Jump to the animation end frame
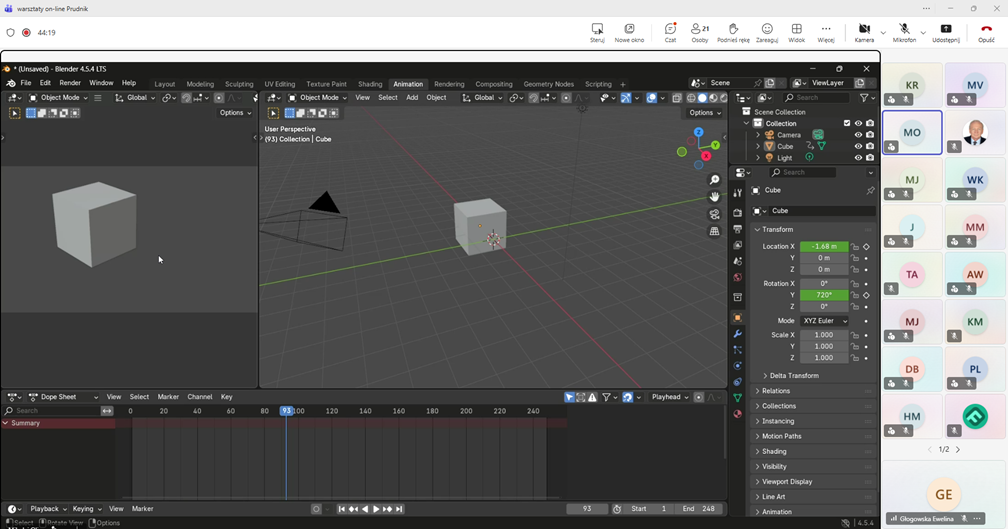The width and height of the screenshot is (1008, 529). point(399,509)
